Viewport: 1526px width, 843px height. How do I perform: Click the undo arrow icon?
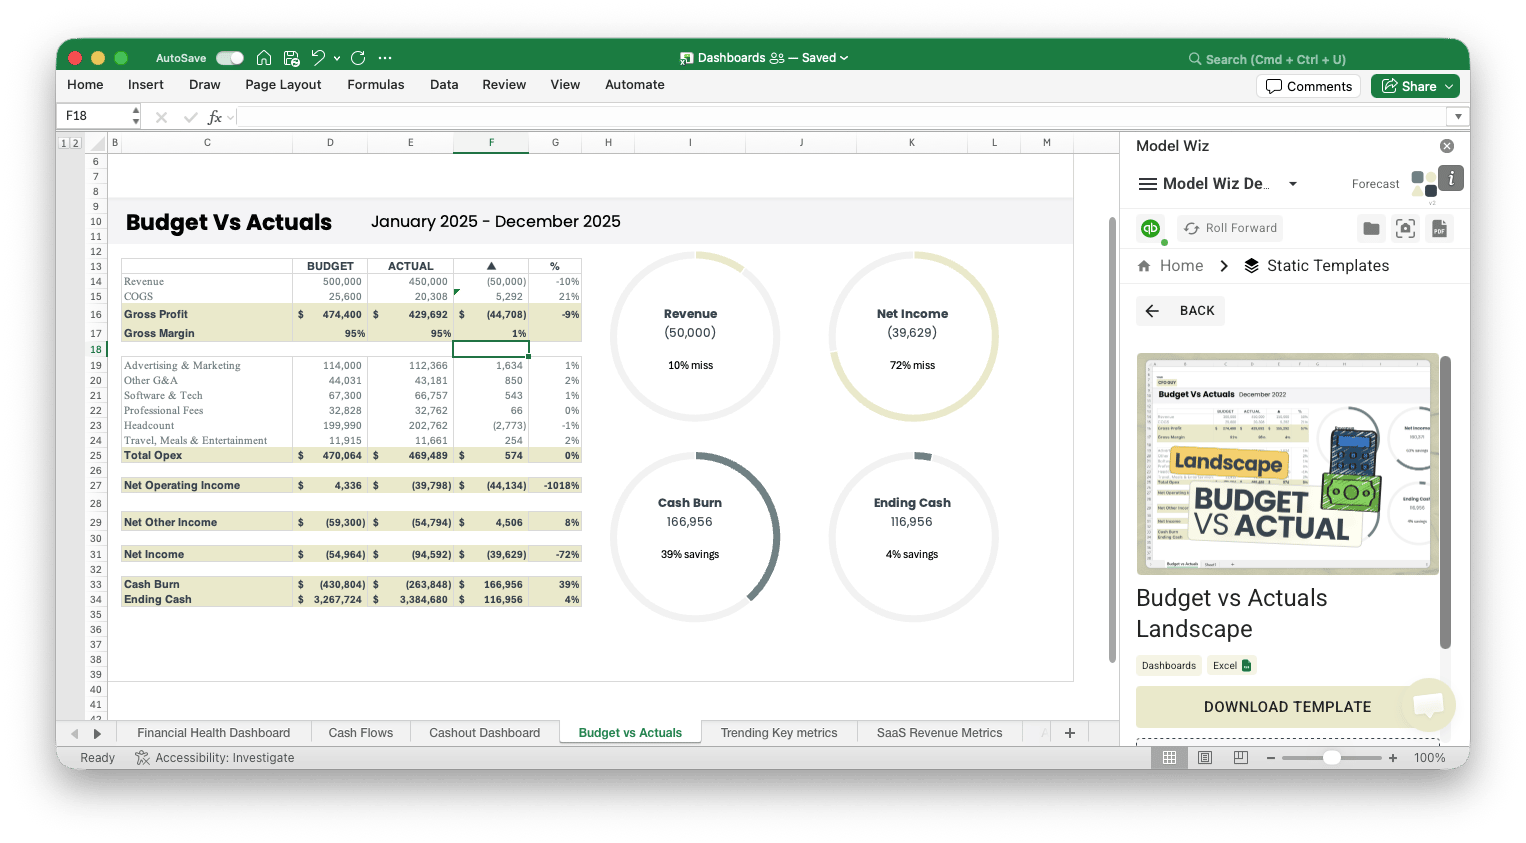pos(318,58)
